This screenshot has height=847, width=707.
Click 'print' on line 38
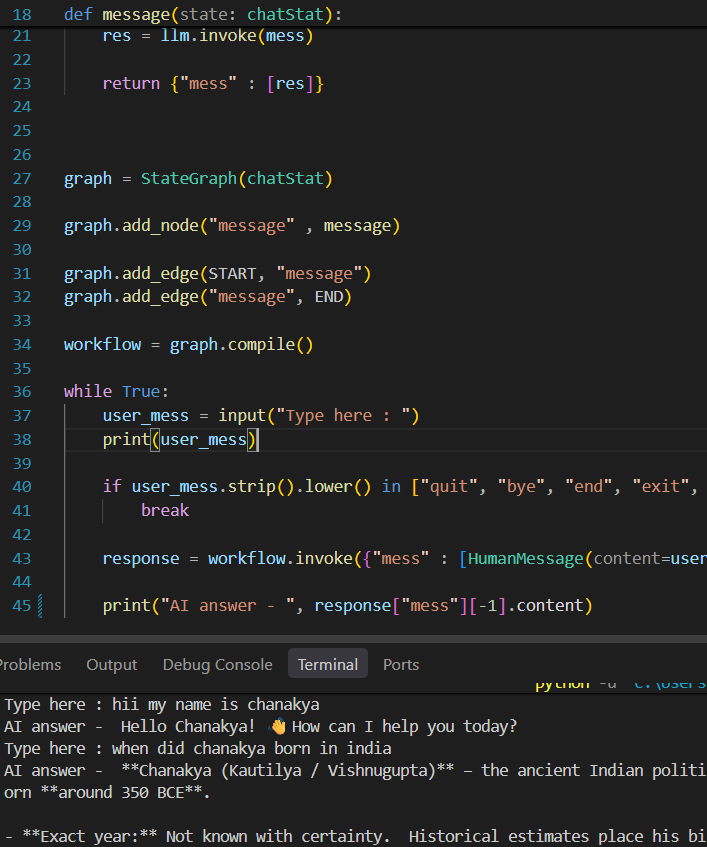point(126,440)
